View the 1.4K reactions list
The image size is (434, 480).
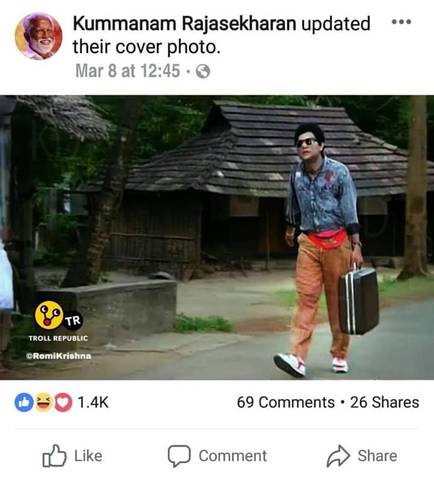pyautogui.click(x=93, y=402)
